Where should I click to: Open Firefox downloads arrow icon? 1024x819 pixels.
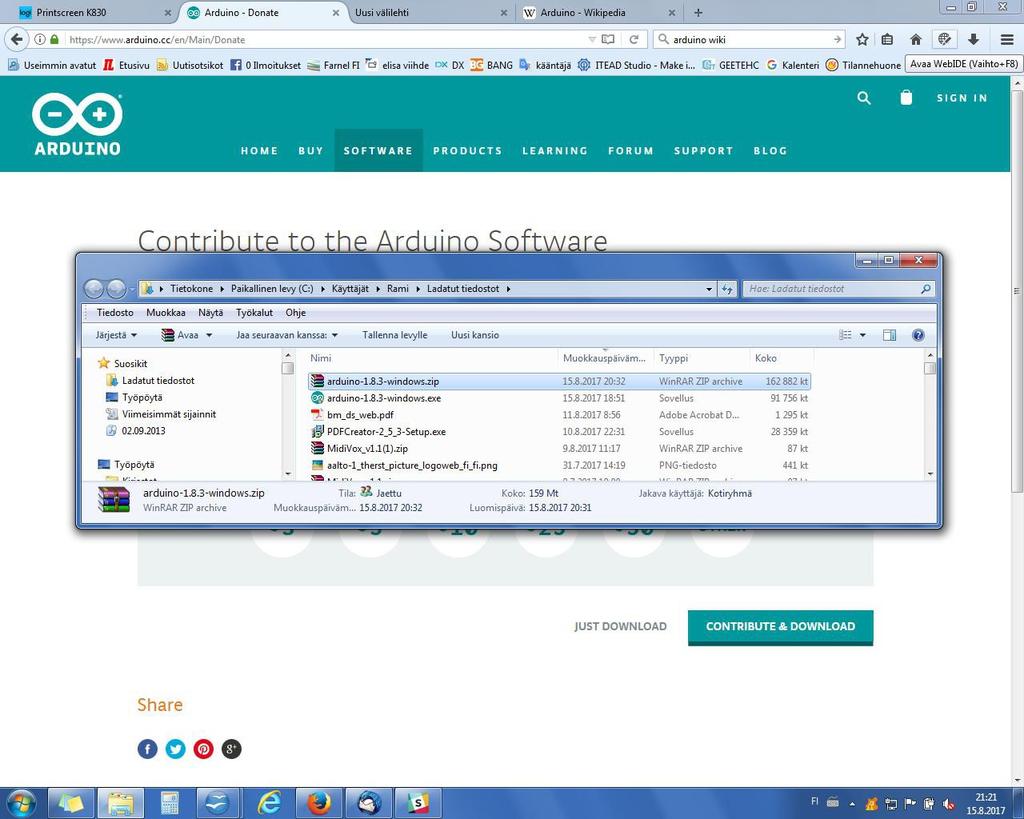973,39
